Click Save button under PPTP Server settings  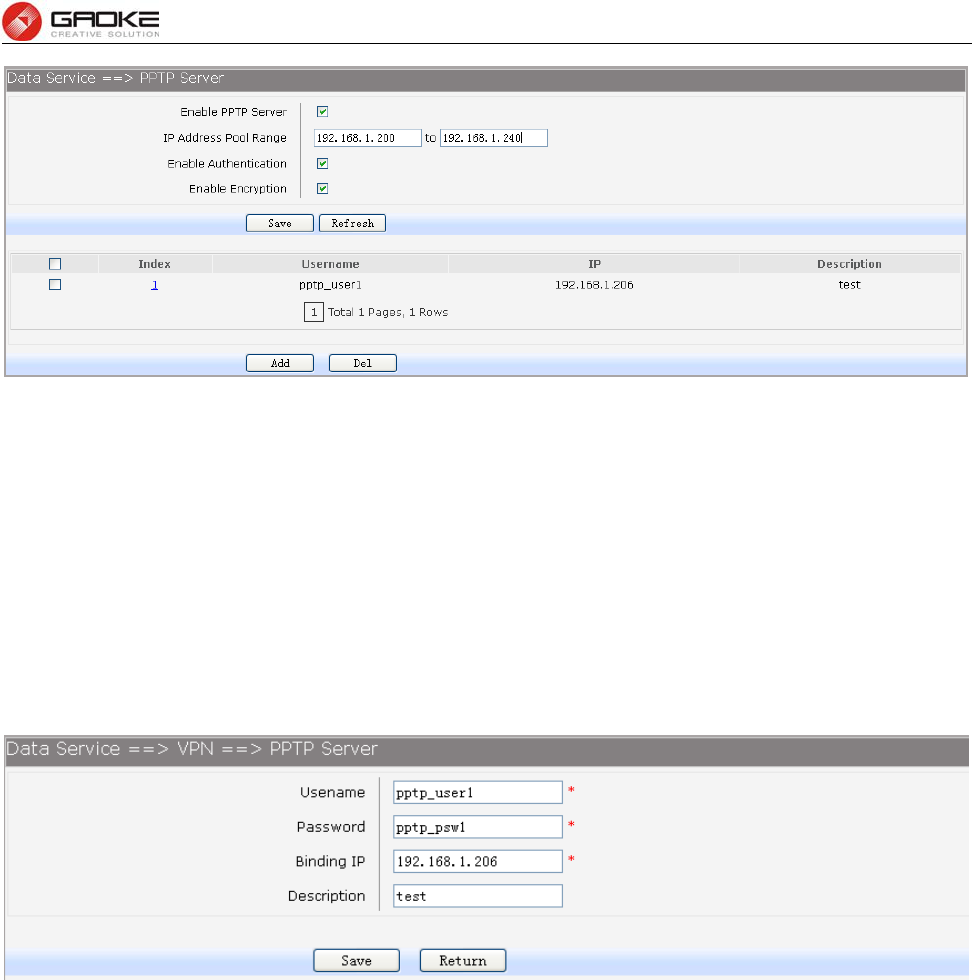(x=280, y=223)
